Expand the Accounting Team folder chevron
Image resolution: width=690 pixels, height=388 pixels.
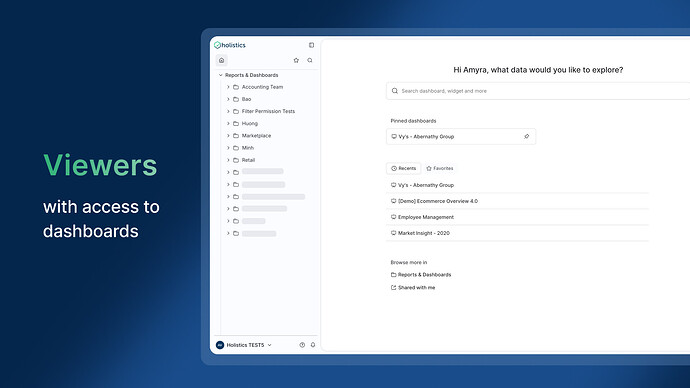click(228, 87)
